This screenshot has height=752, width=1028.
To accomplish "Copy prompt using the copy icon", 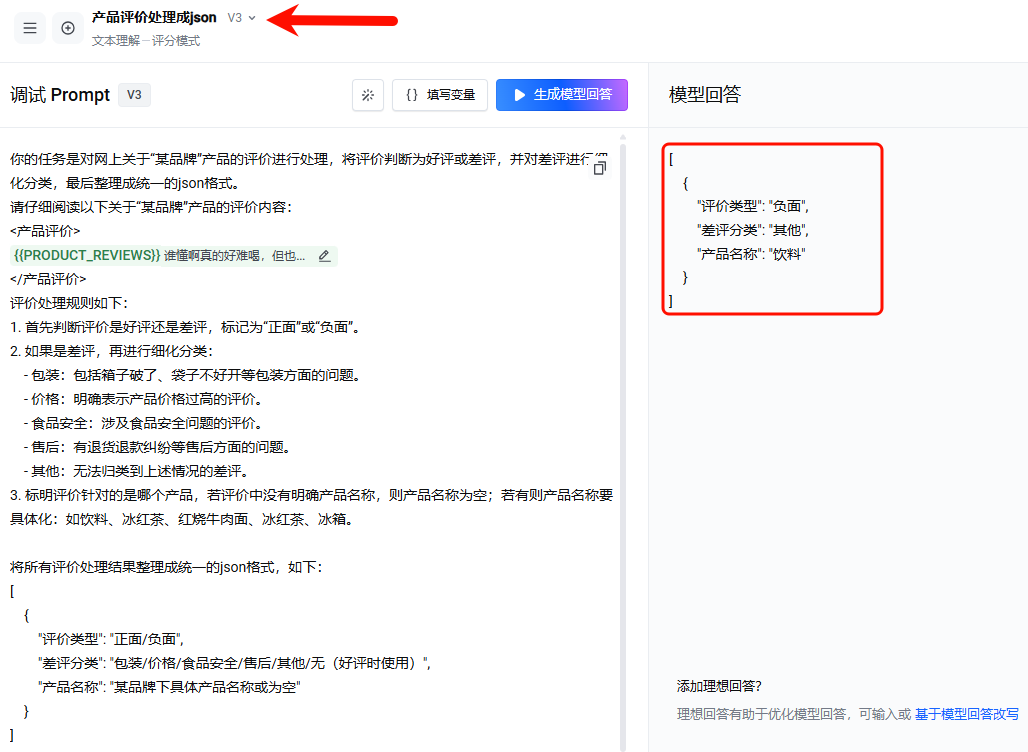I will click(599, 168).
